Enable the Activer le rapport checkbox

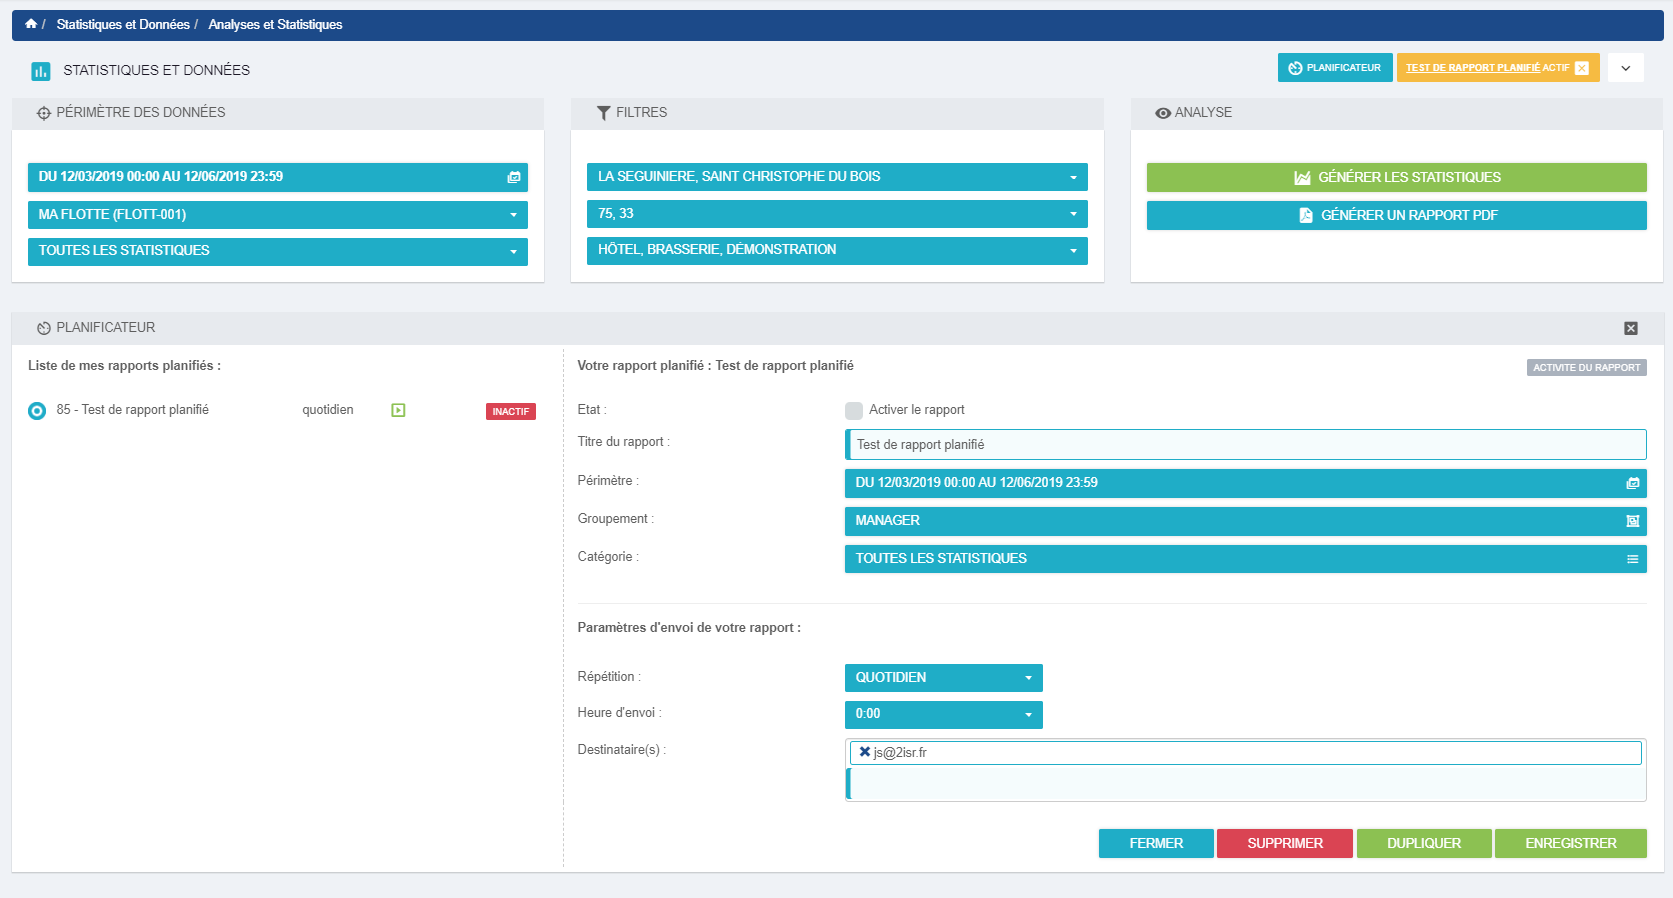pyautogui.click(x=854, y=410)
